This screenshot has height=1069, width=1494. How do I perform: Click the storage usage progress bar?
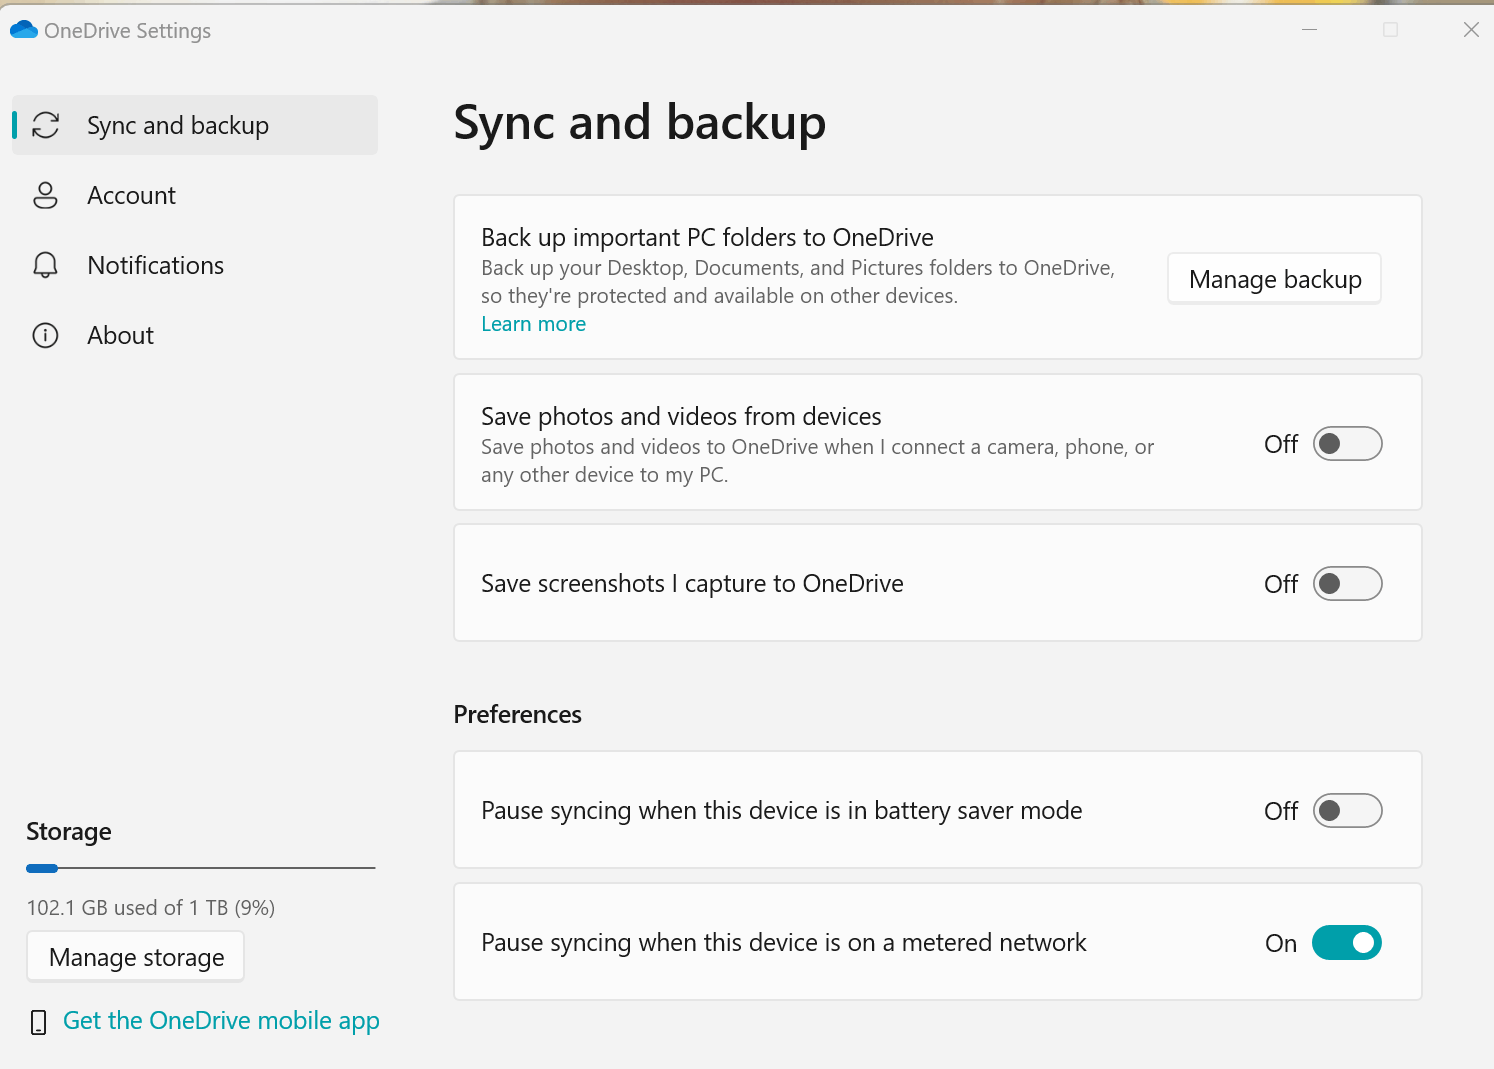click(201, 868)
